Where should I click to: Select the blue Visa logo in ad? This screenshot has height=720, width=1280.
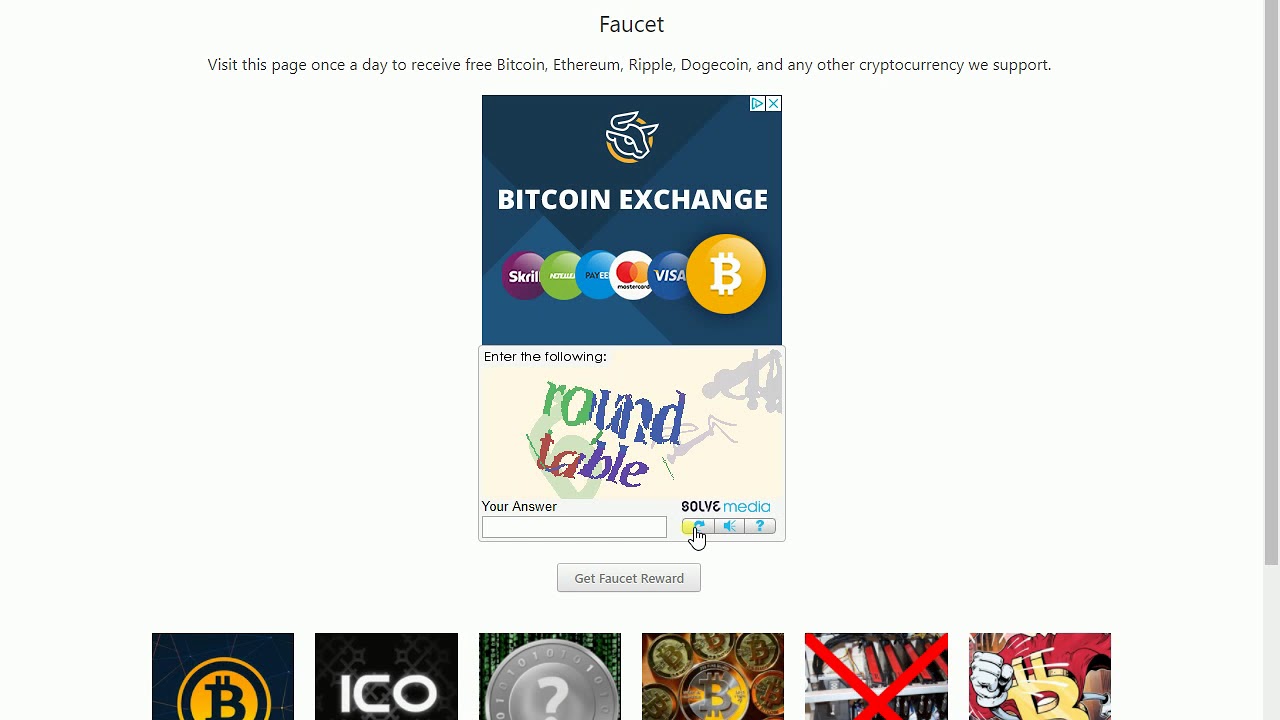[669, 275]
